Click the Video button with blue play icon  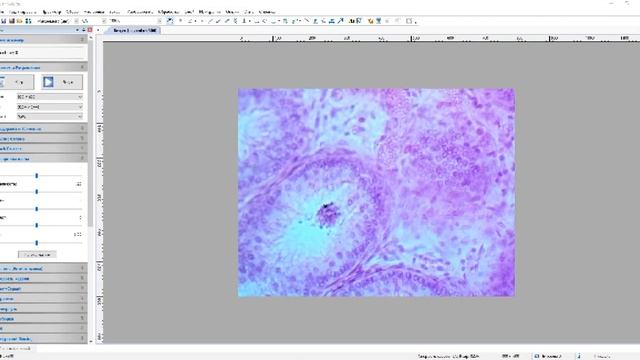[62, 82]
